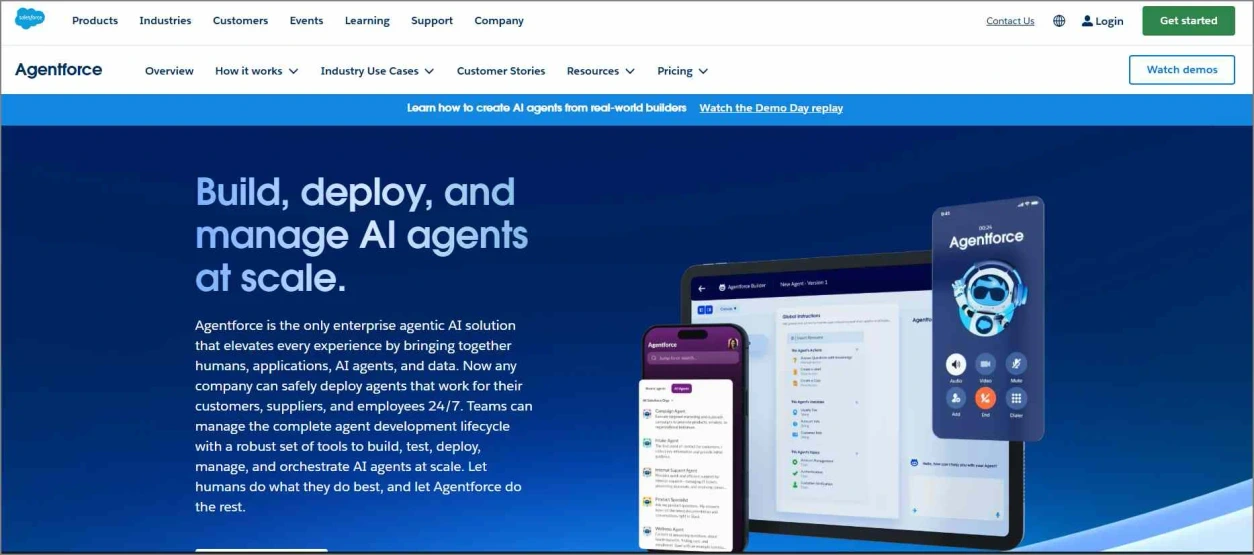Screen dimensions: 1254x555
Task: Click the 'Learn how to create AI agents' banner text
Action: (x=547, y=108)
